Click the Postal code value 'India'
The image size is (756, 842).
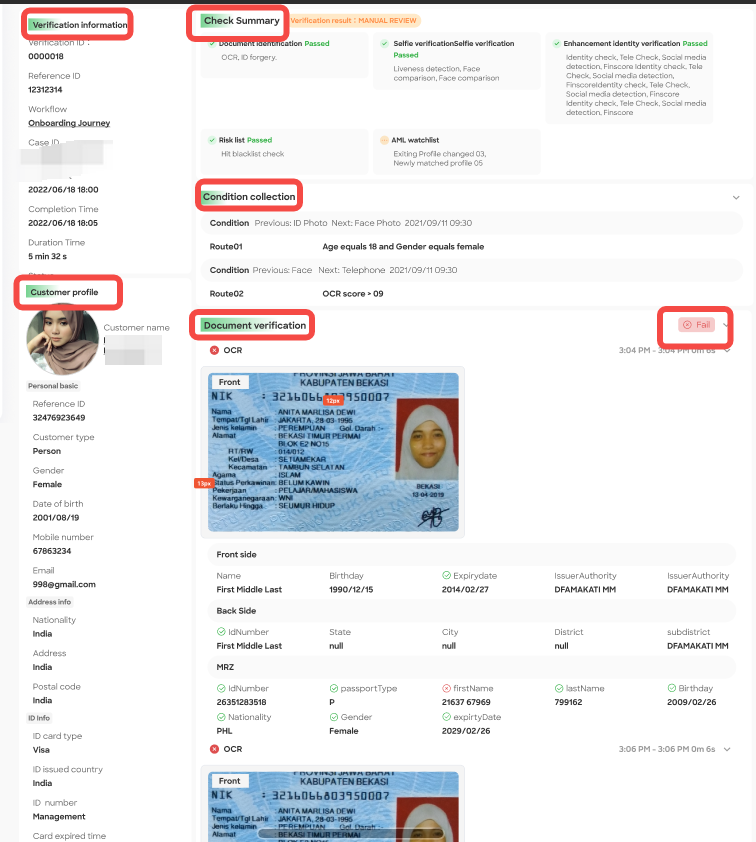click(42, 700)
